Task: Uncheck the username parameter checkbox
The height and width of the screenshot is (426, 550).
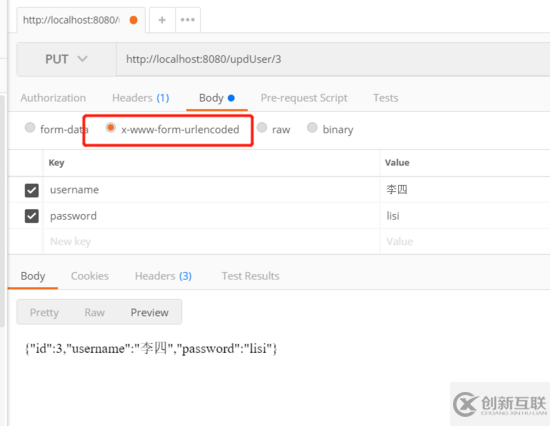Action: tap(32, 190)
